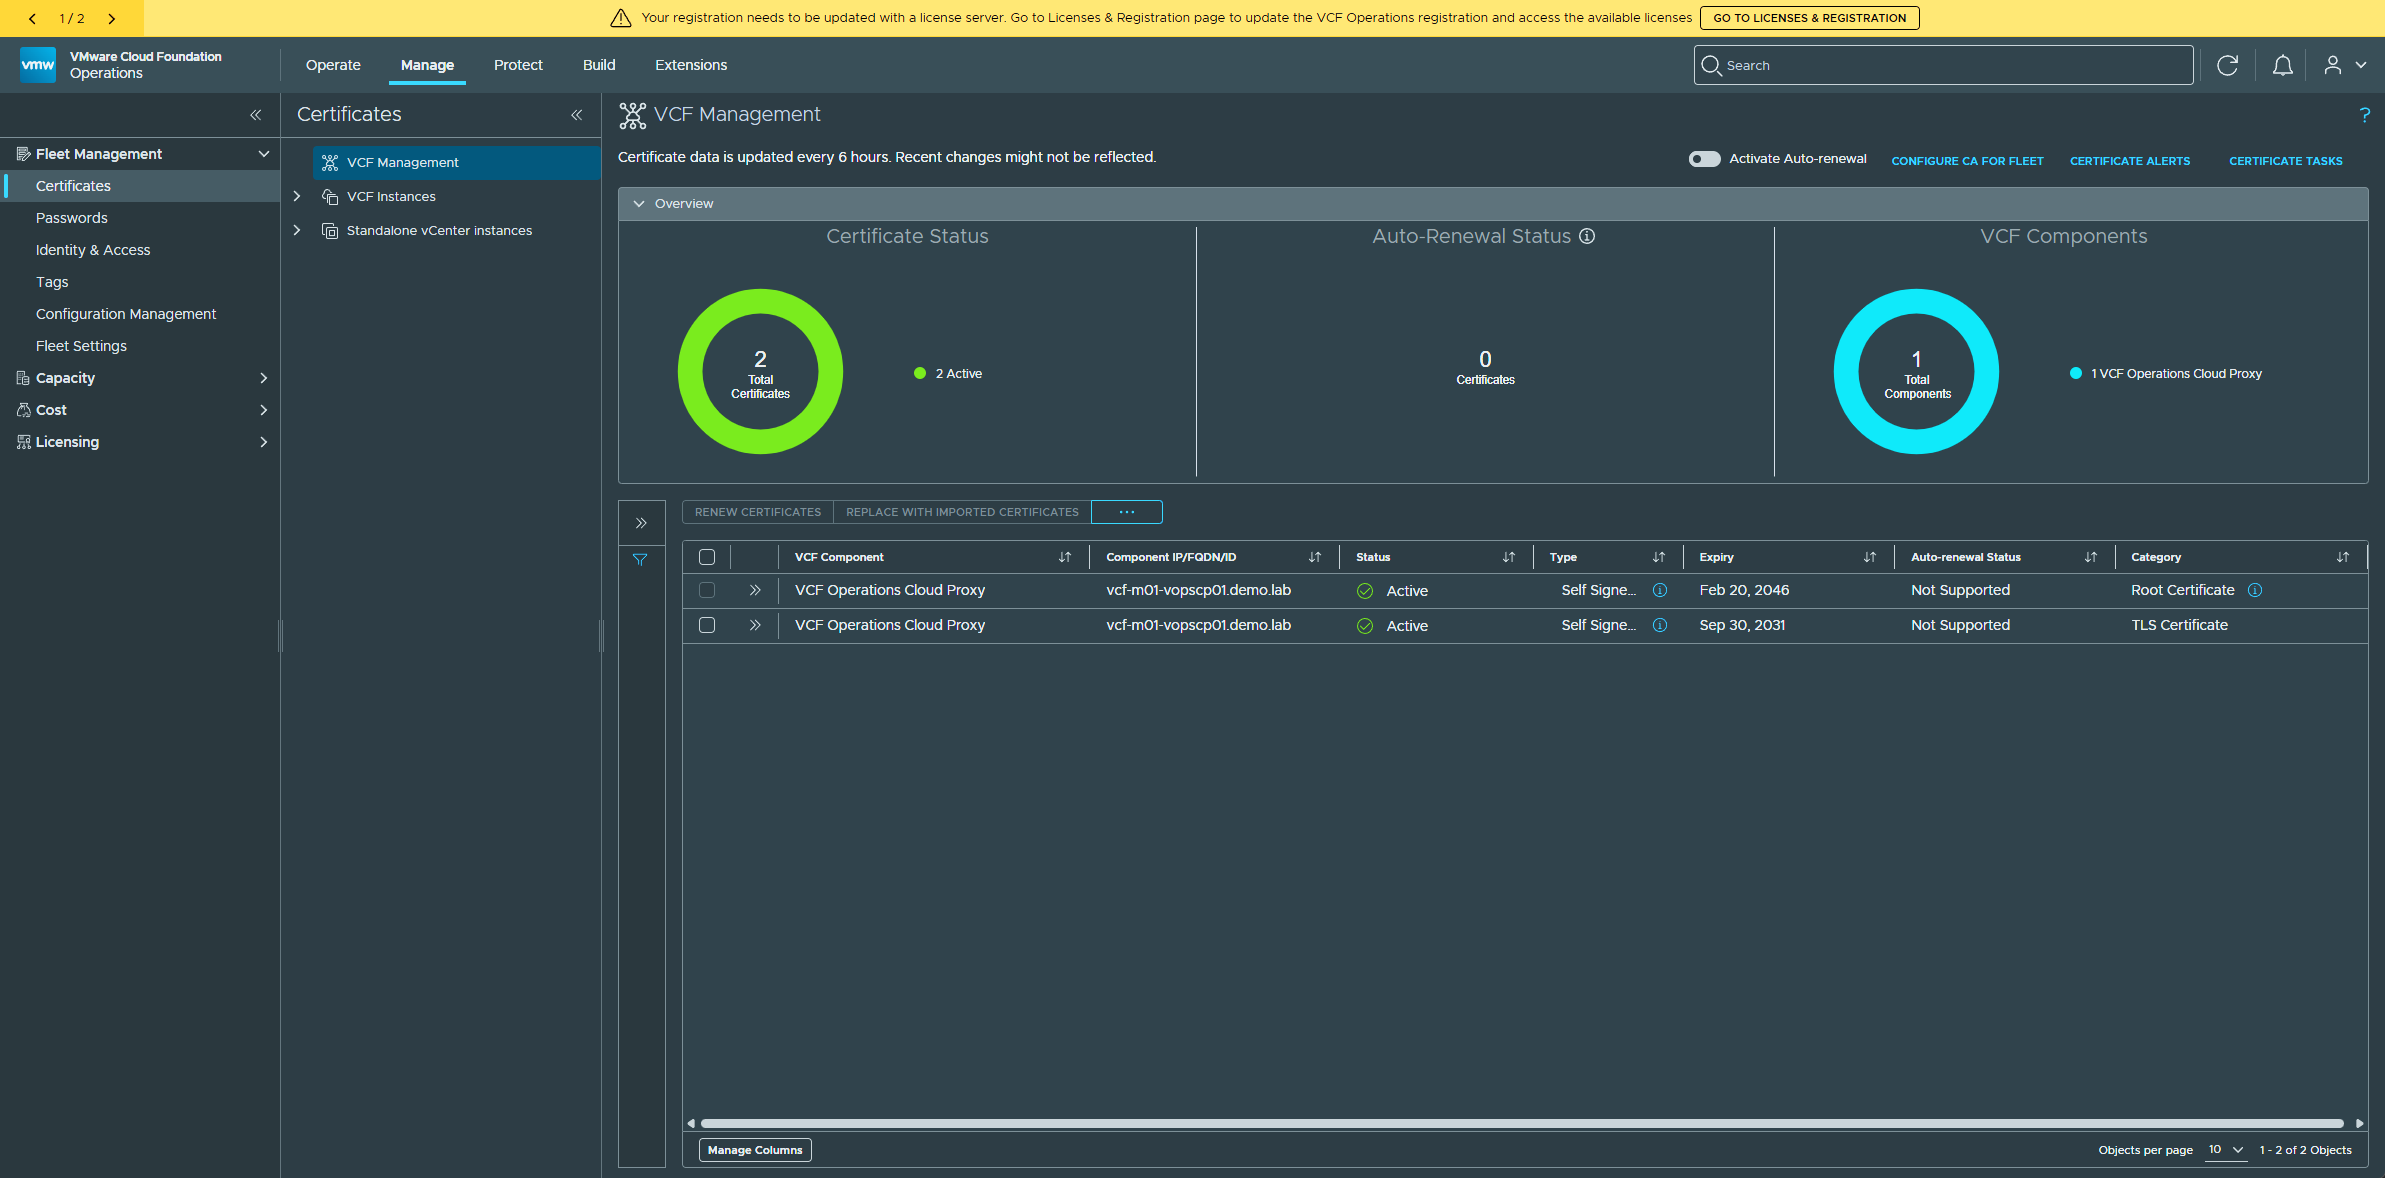2385x1178 pixels.
Task: Open the Operate tab
Action: 333,65
